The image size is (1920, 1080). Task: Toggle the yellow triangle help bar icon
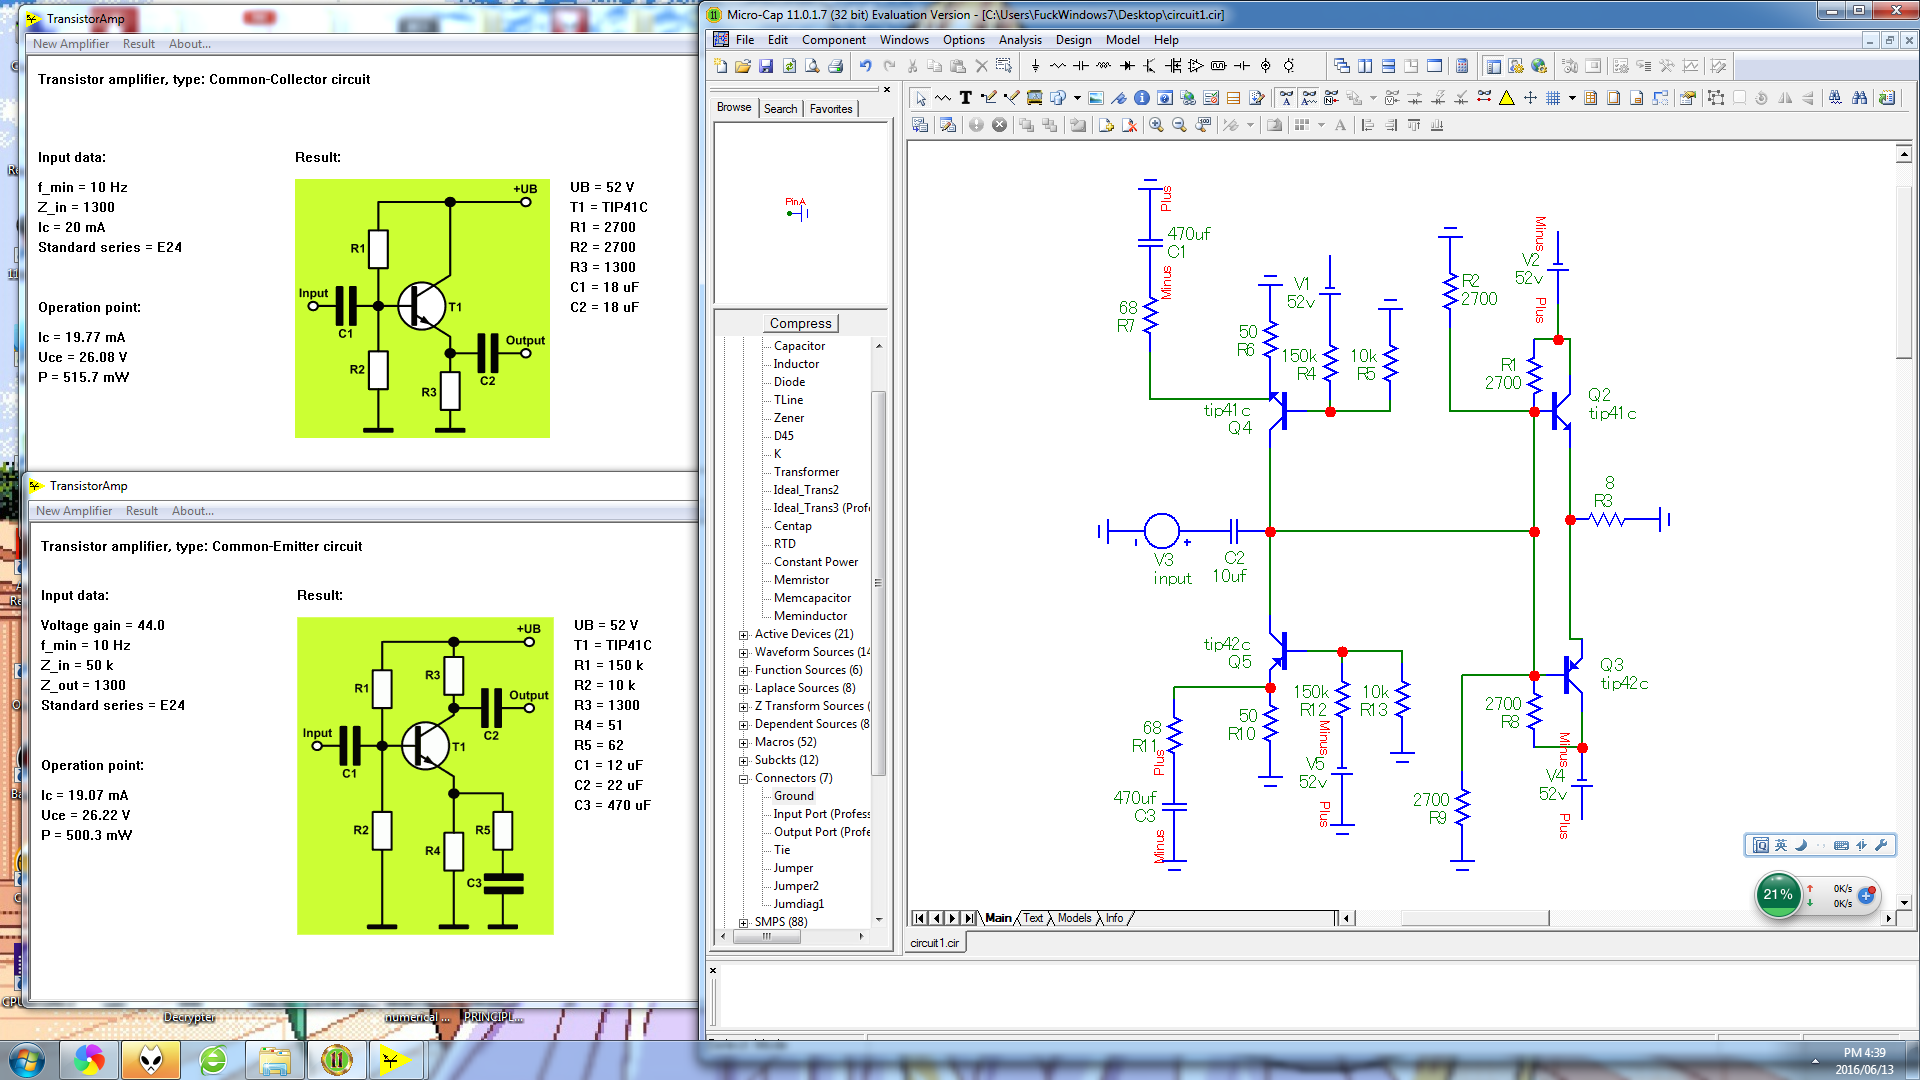point(1506,98)
